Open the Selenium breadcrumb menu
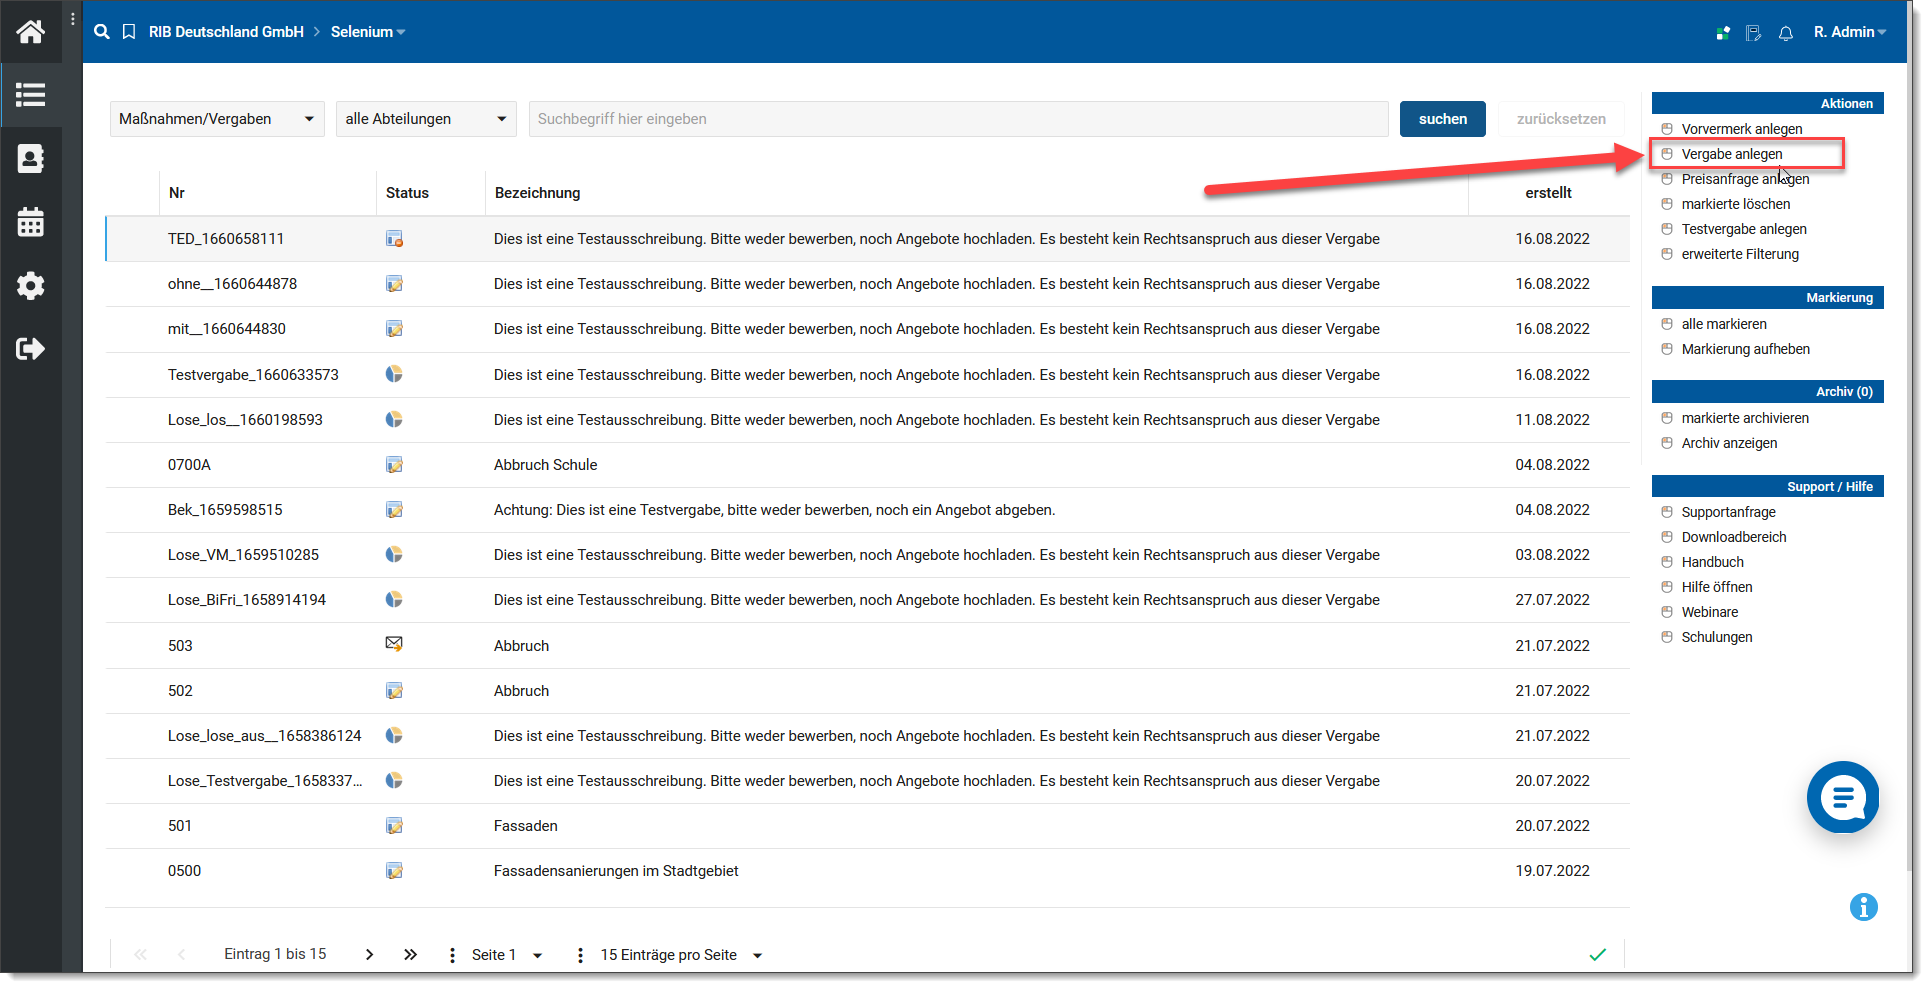 coord(367,32)
